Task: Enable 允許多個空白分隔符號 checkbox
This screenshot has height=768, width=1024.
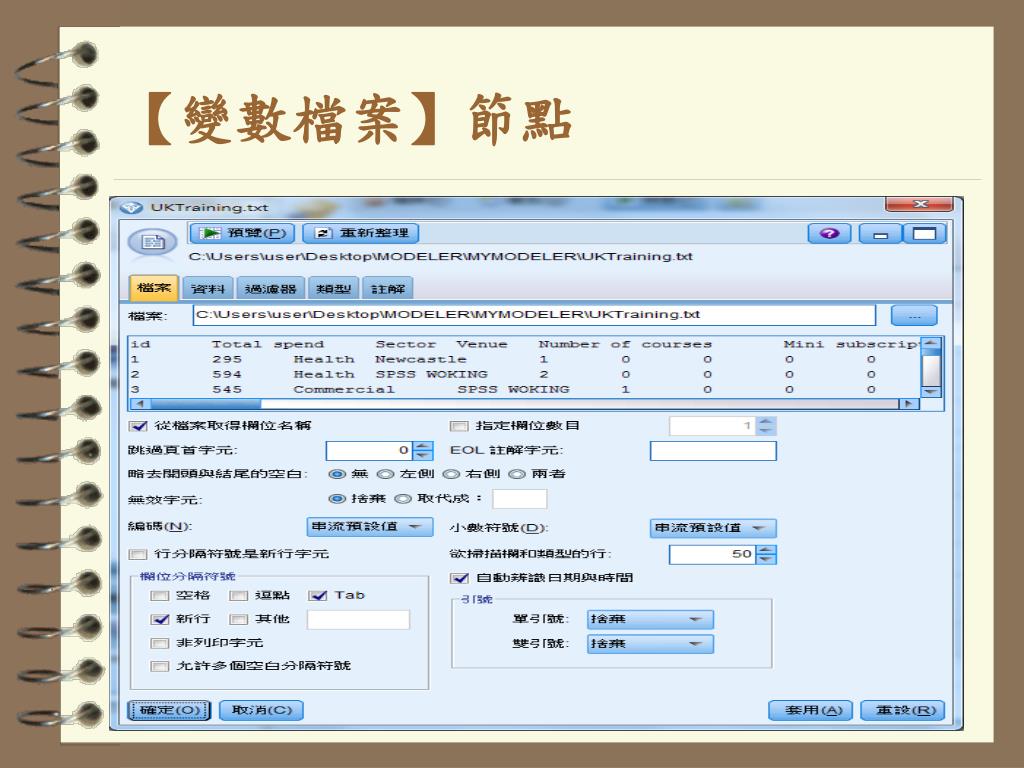Action: [159, 666]
